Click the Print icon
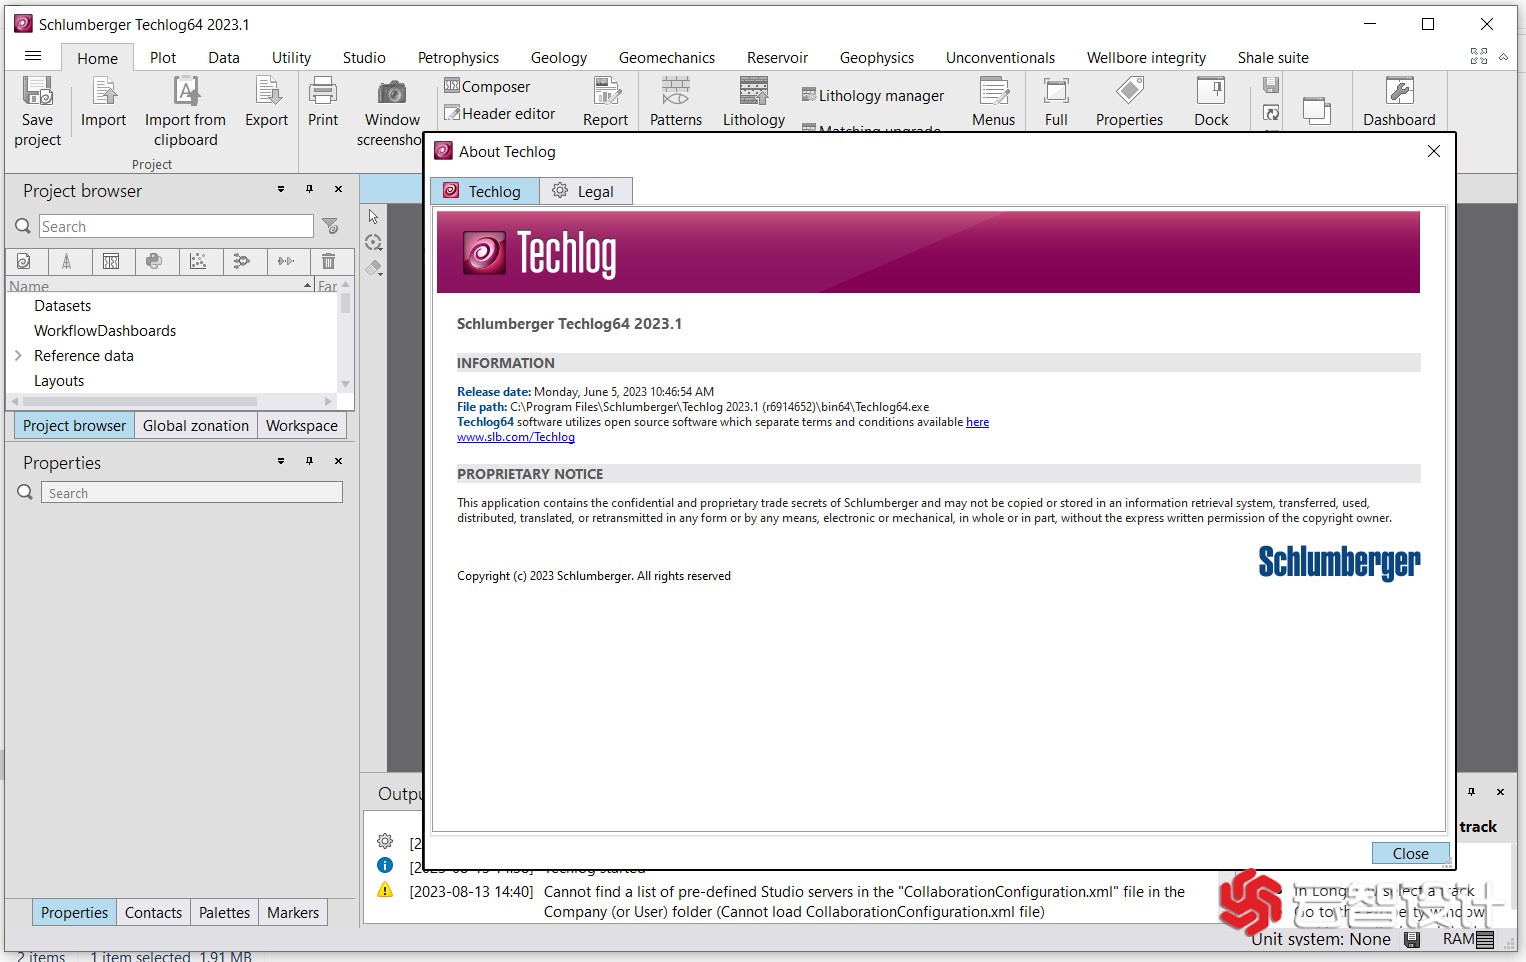The height and width of the screenshot is (962, 1526). coord(323,92)
